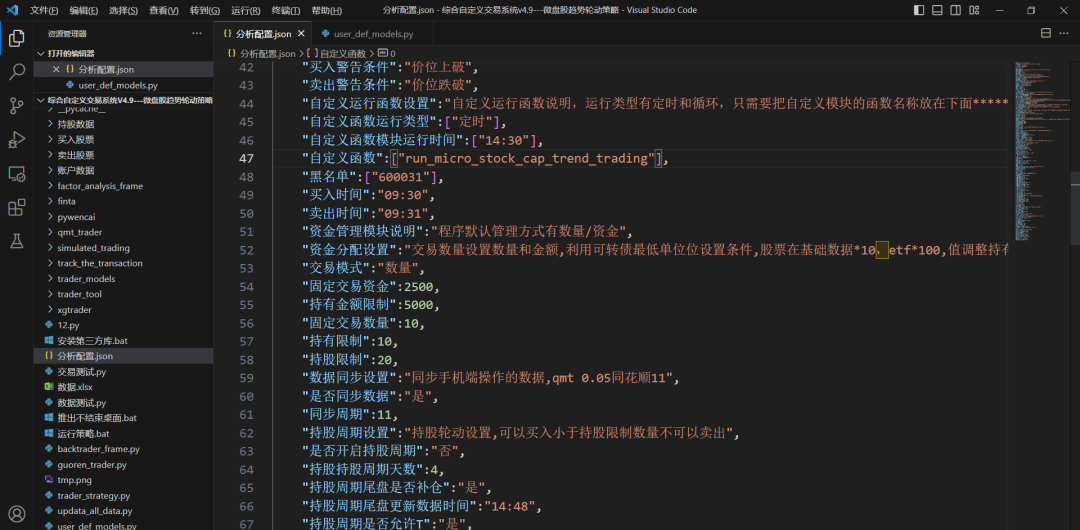Open 数据.xlsx file

tap(124, 387)
